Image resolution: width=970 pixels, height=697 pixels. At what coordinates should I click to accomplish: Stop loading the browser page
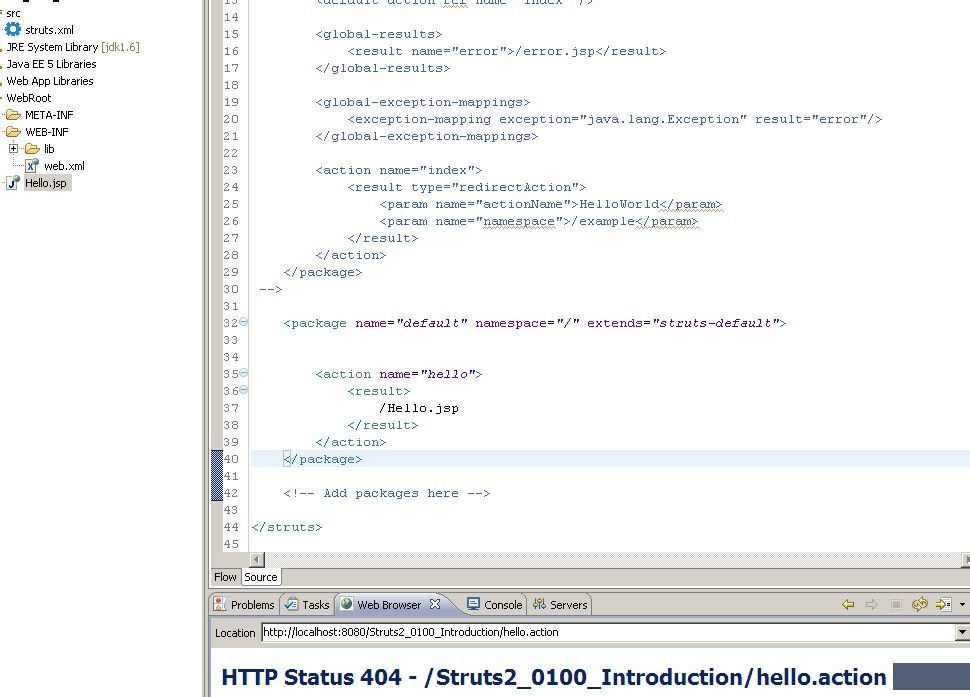click(x=896, y=604)
